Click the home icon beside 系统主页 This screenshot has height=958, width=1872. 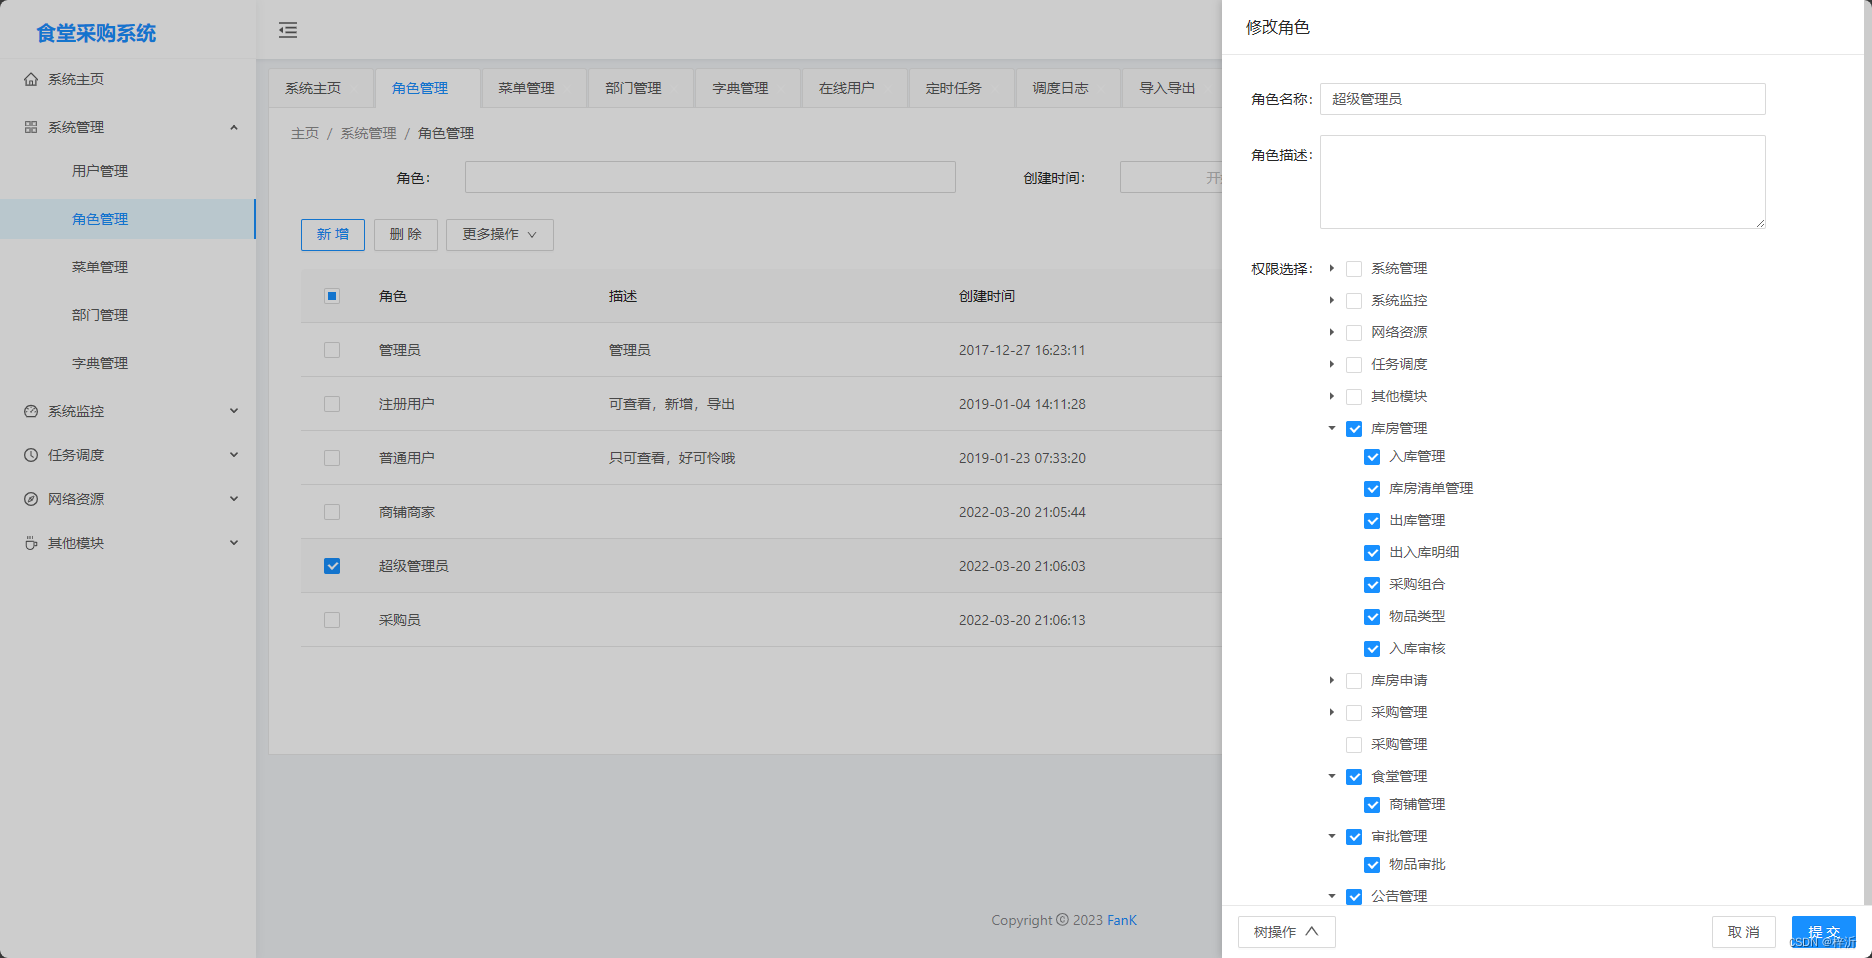pos(31,79)
